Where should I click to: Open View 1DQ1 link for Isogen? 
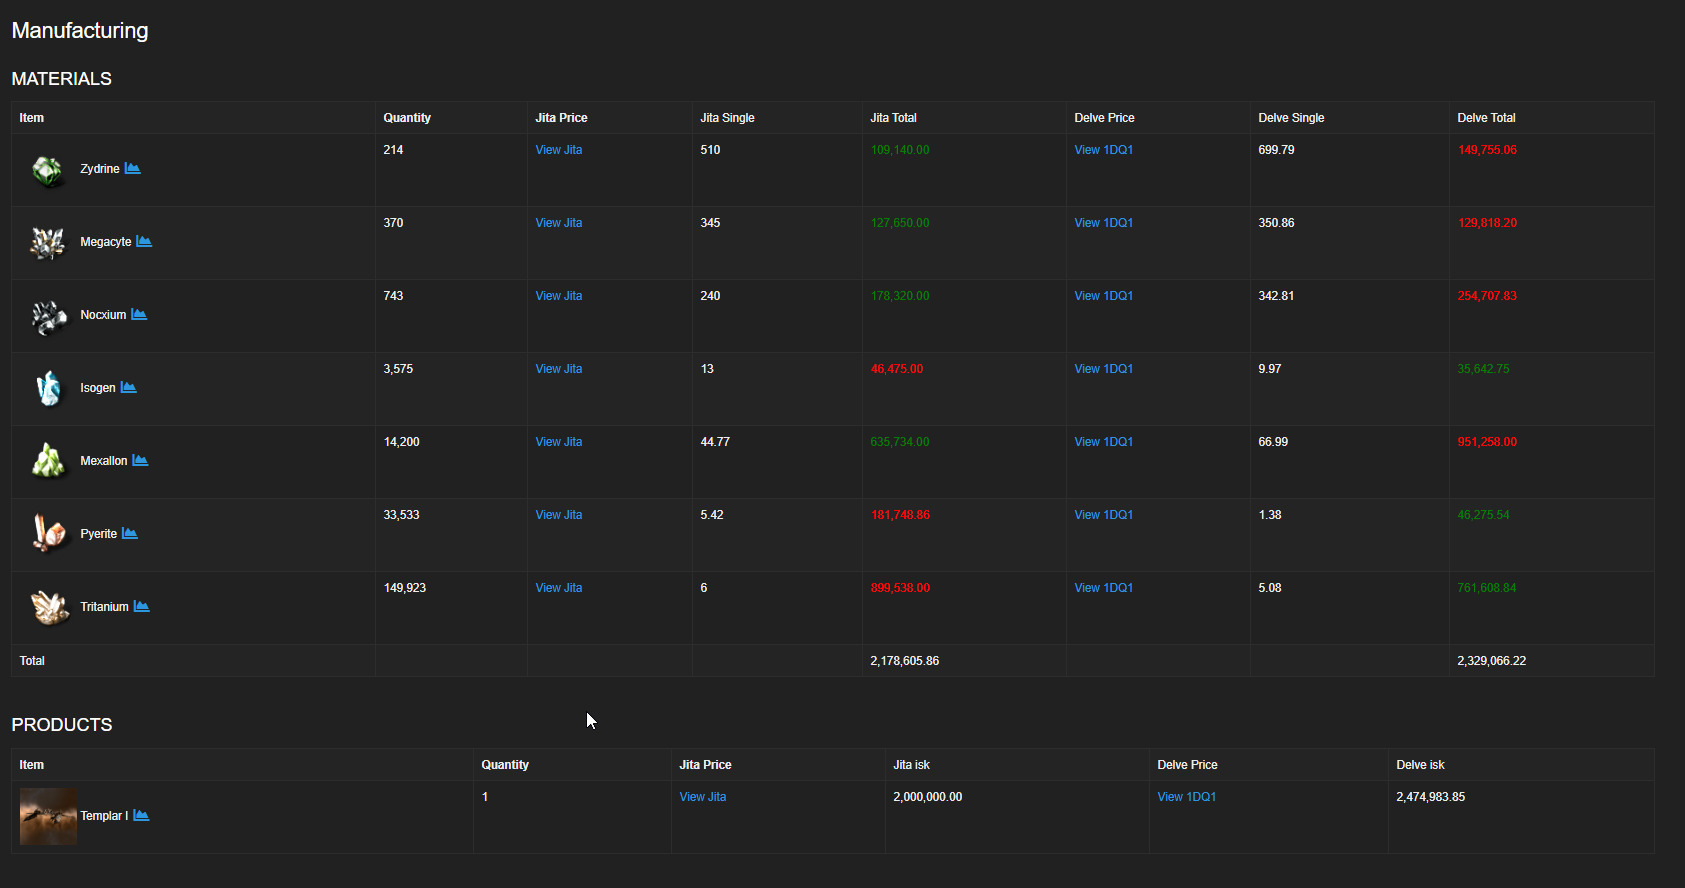[x=1103, y=369]
